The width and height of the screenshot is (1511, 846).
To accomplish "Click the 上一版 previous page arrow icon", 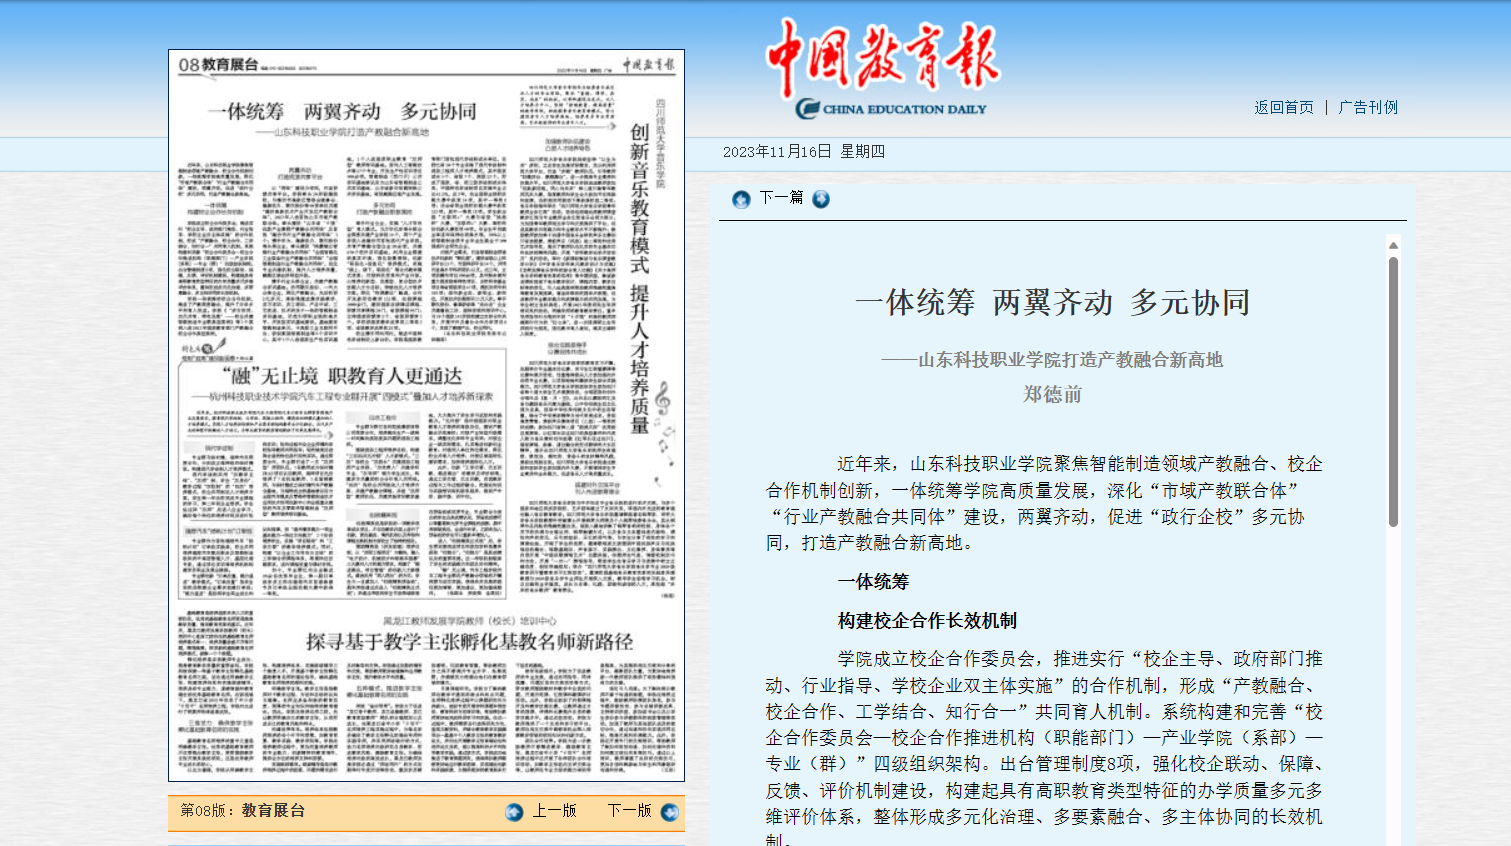I will (x=514, y=812).
